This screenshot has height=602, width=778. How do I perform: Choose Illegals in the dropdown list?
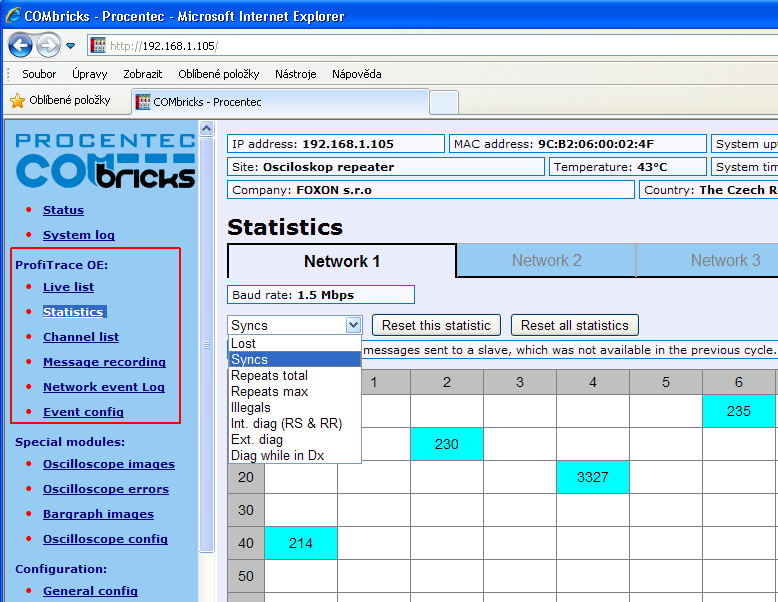pos(295,407)
